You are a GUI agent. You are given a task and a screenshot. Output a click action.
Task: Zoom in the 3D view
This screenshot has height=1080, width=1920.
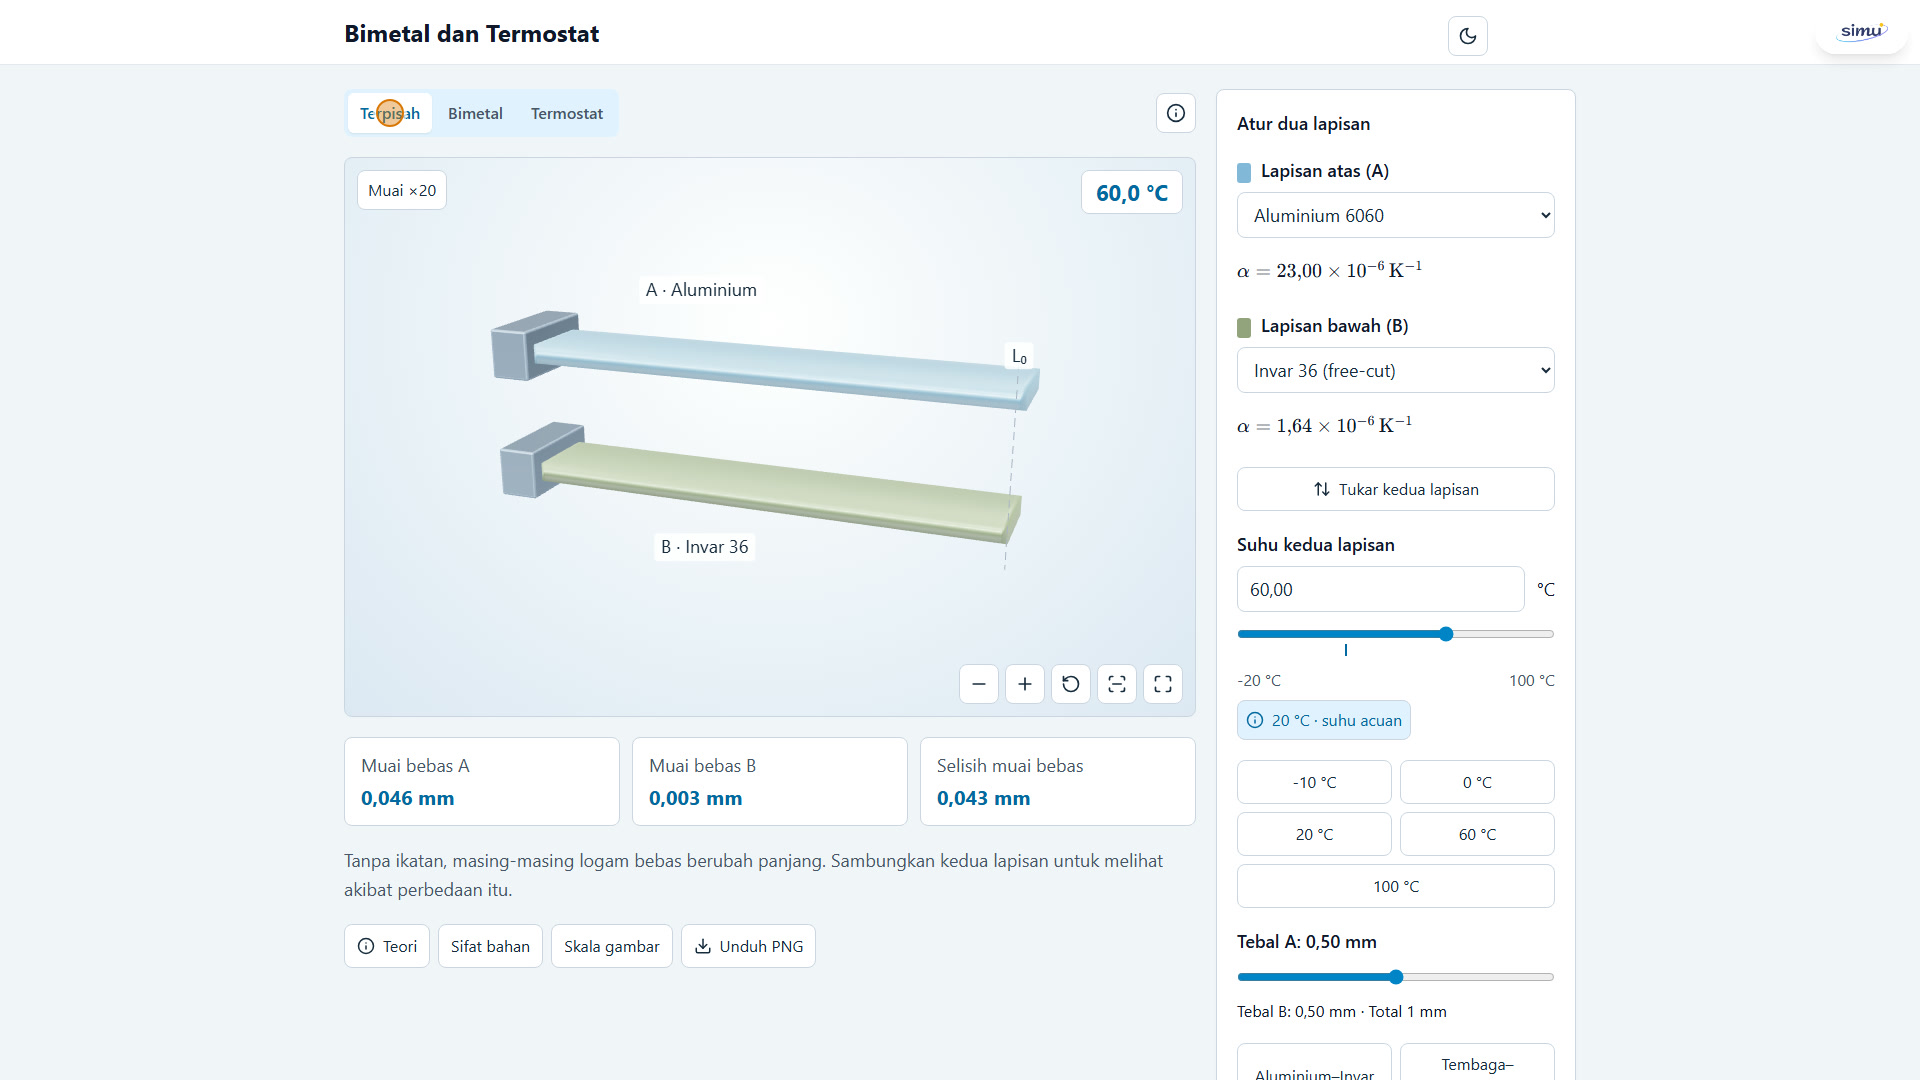(1025, 684)
